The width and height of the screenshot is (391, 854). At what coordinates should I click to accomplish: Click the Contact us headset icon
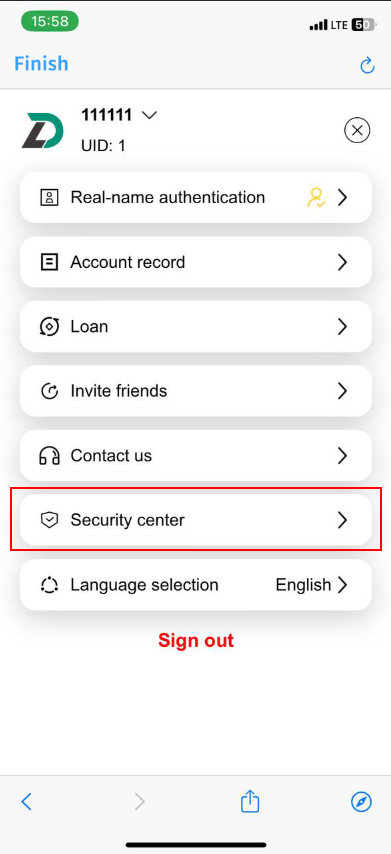(50, 455)
